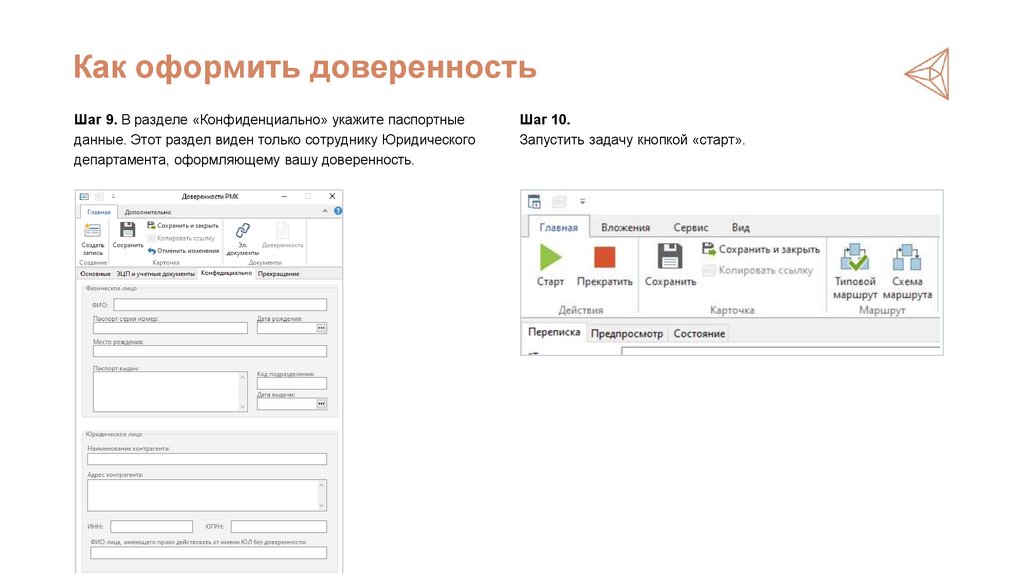Viewport: 1024px width, 574px height.
Task: Click the Адрес контрагента text area
Action: coord(202,495)
